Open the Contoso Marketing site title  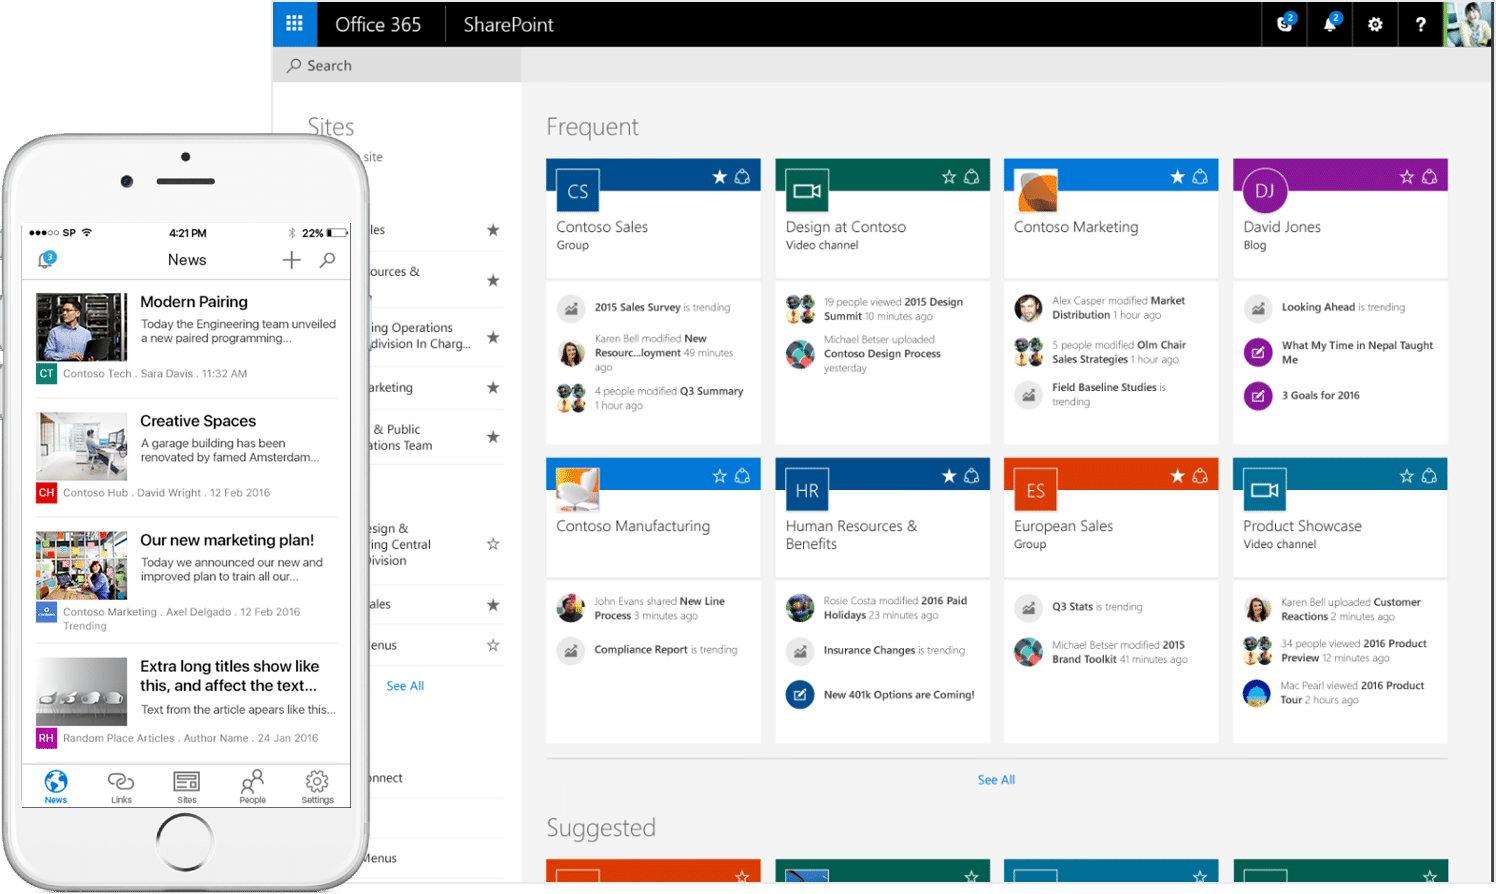(x=1076, y=227)
